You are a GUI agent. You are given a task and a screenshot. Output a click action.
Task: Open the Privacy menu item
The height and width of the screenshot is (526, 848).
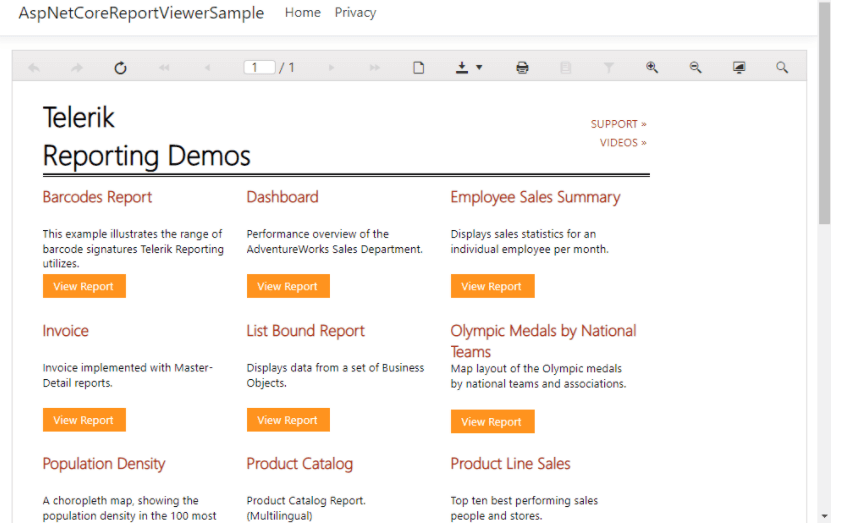click(355, 13)
